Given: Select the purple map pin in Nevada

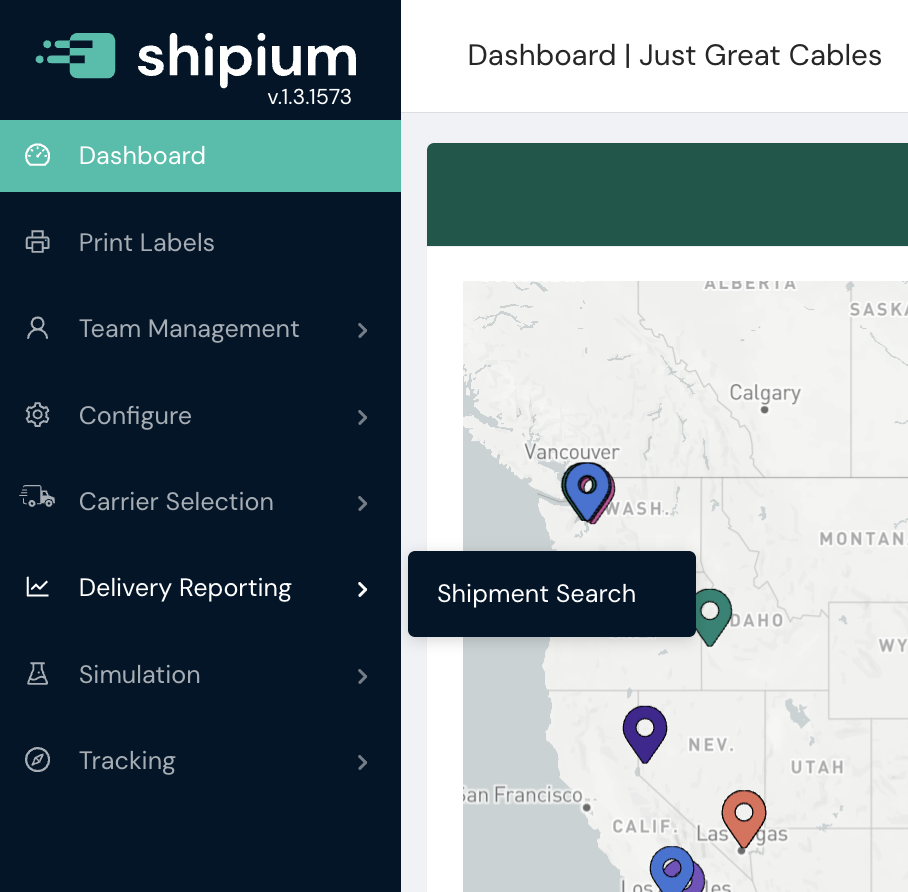Looking at the screenshot, I should click(x=645, y=733).
